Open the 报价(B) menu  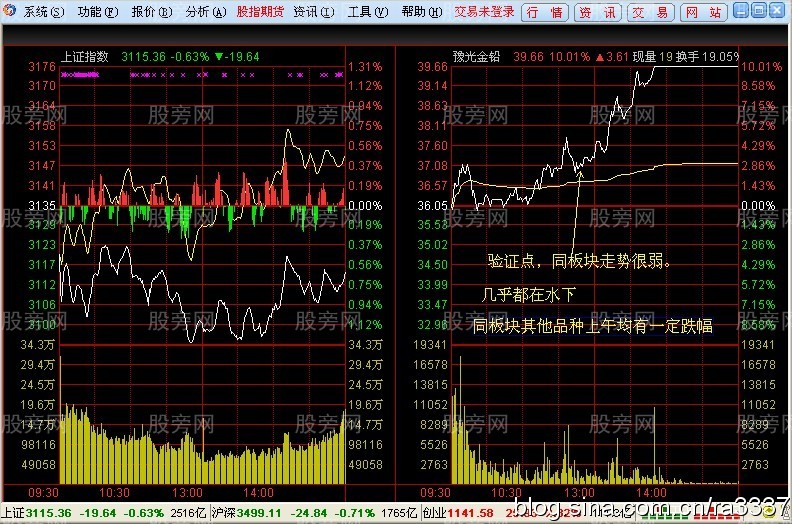[x=151, y=11]
